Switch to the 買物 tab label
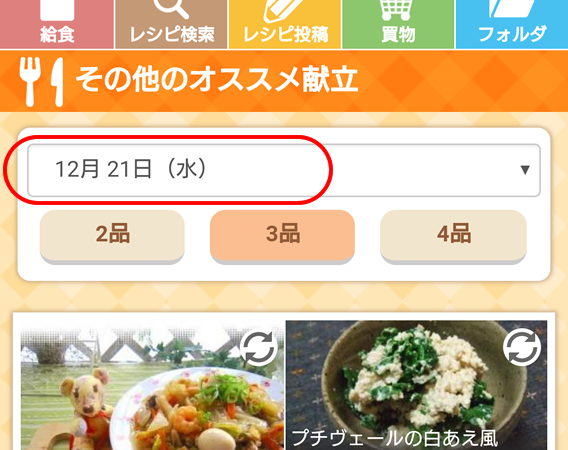Screen dimensions: 568x450 click(x=398, y=35)
